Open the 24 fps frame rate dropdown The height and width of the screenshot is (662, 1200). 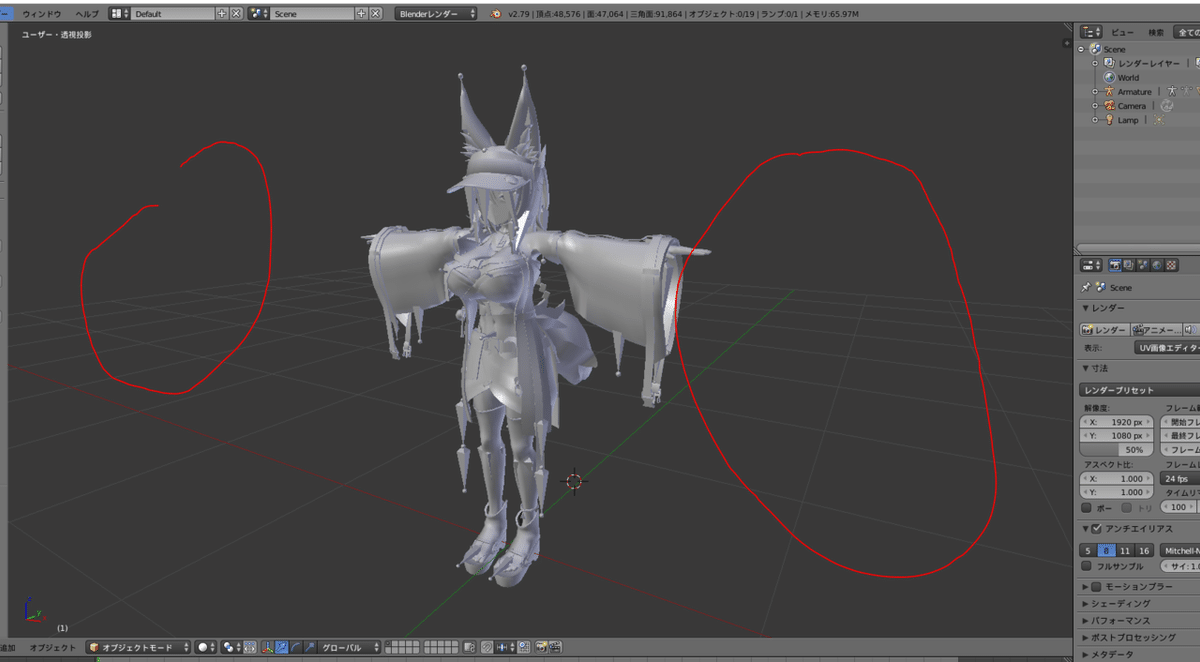tap(1180, 478)
